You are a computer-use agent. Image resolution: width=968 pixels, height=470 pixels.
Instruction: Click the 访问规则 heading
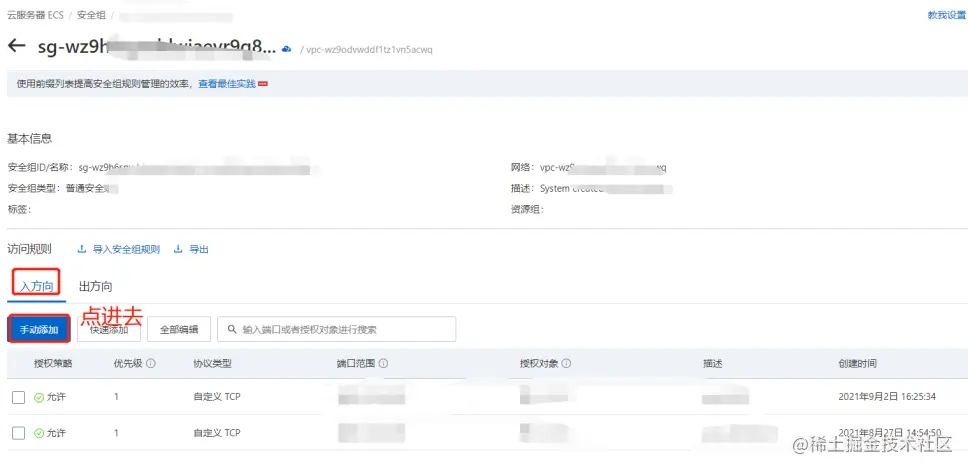(x=30, y=250)
